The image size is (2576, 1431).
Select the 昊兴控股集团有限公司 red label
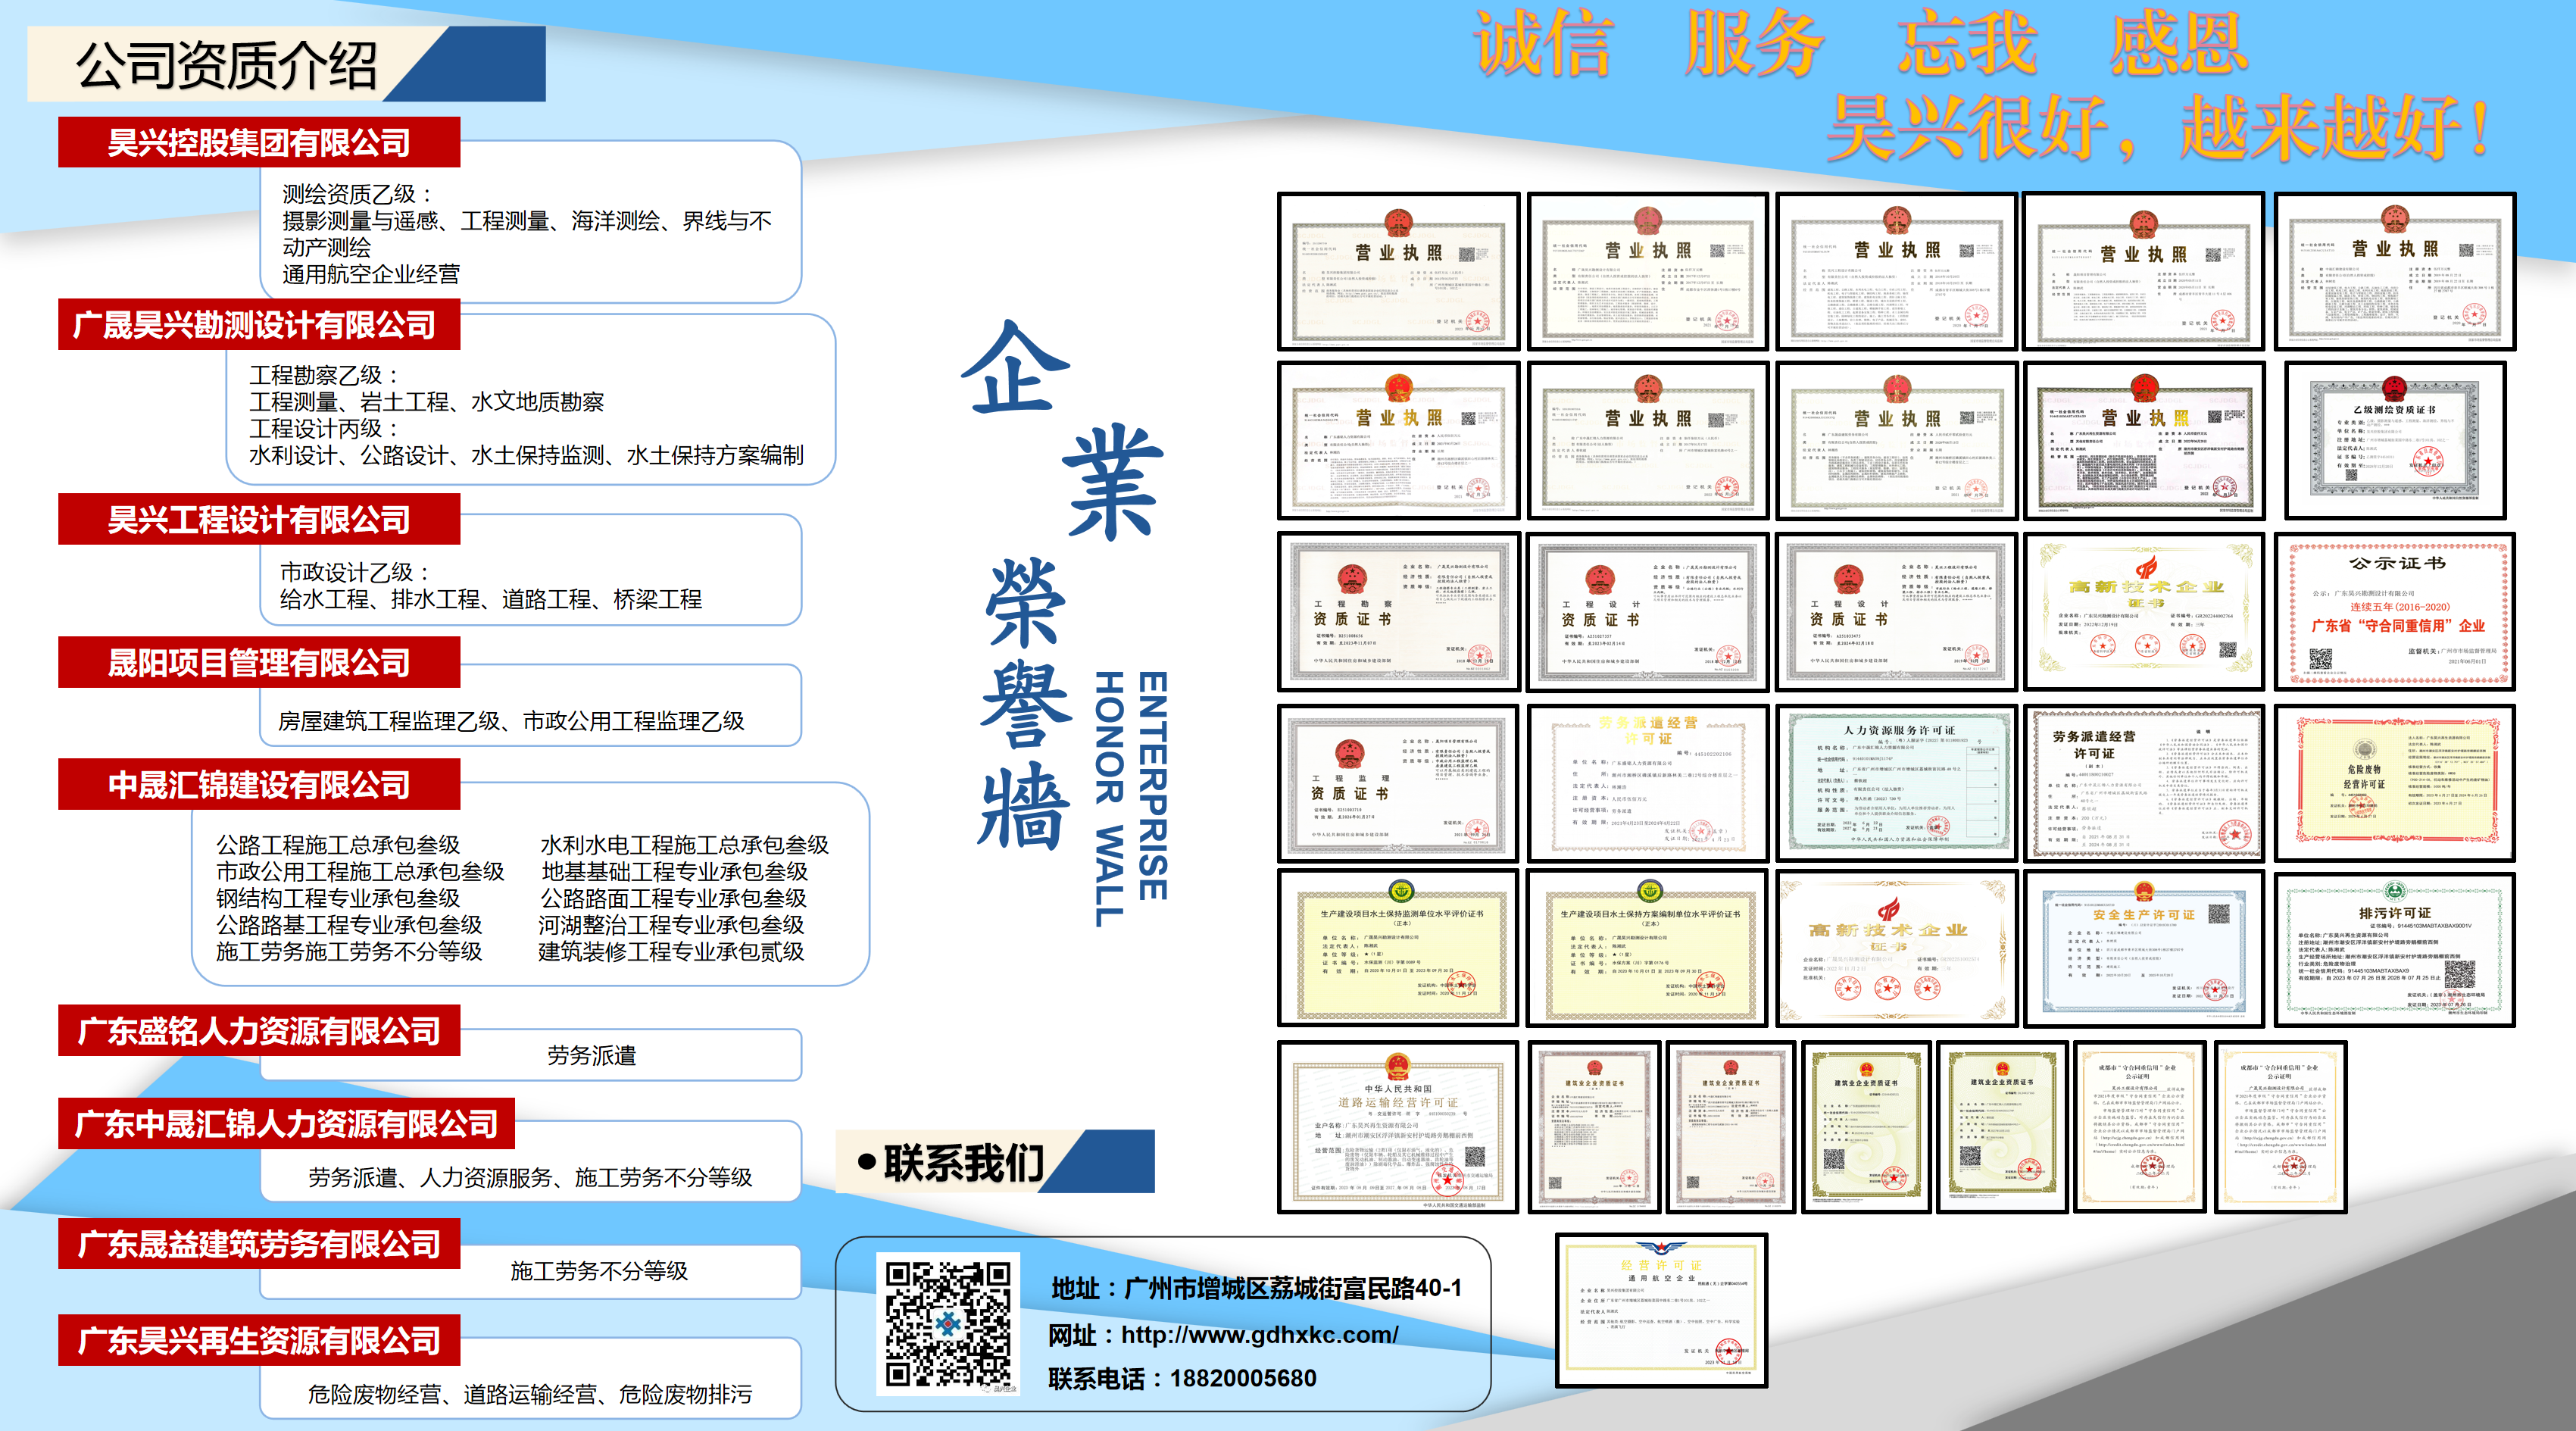(x=259, y=142)
